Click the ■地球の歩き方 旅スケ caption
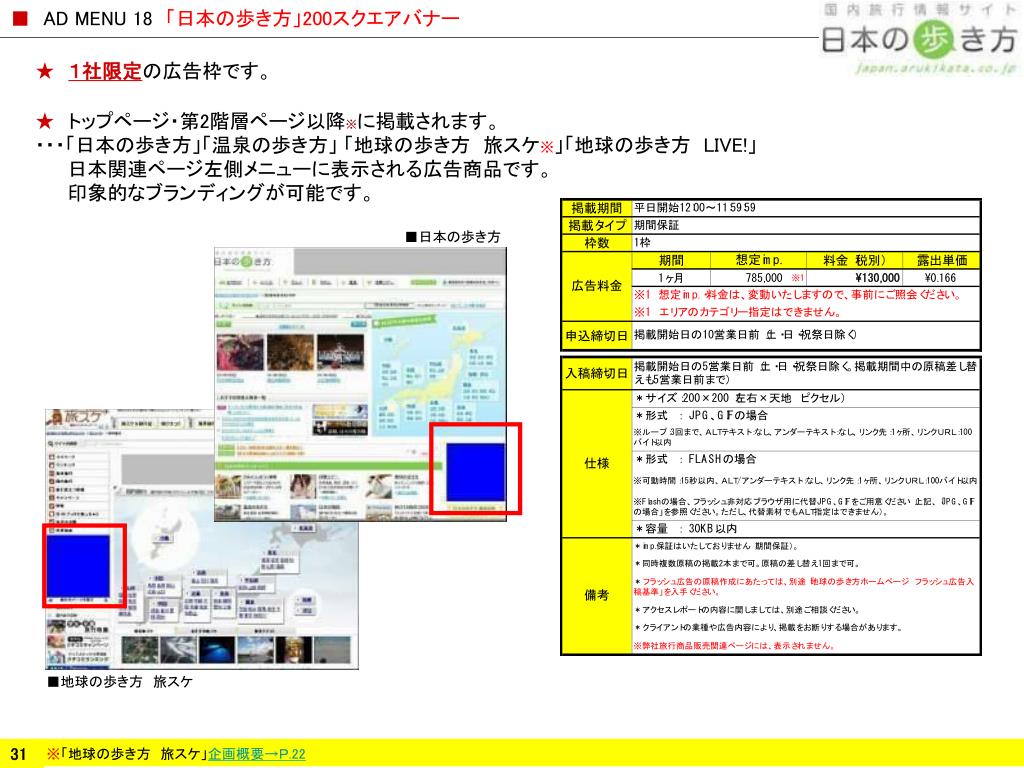The width and height of the screenshot is (1024, 768). [120, 682]
